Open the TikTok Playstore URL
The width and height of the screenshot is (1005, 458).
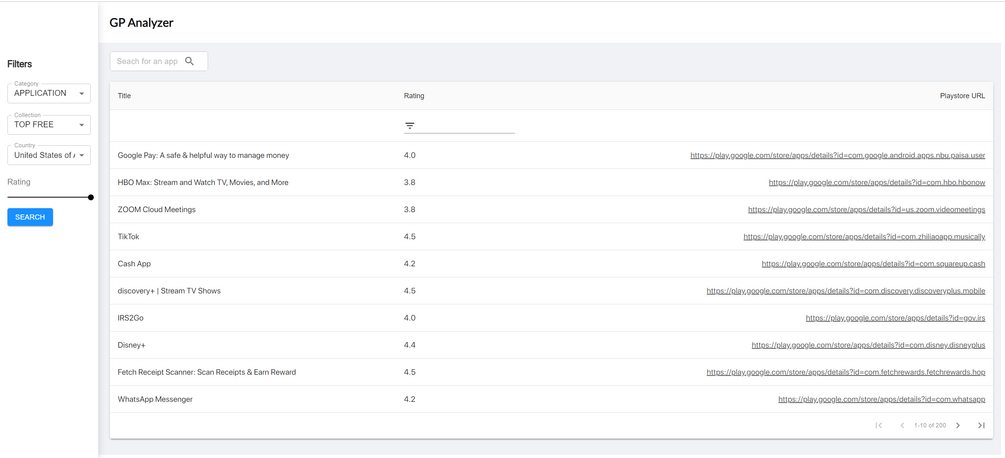[864, 237]
